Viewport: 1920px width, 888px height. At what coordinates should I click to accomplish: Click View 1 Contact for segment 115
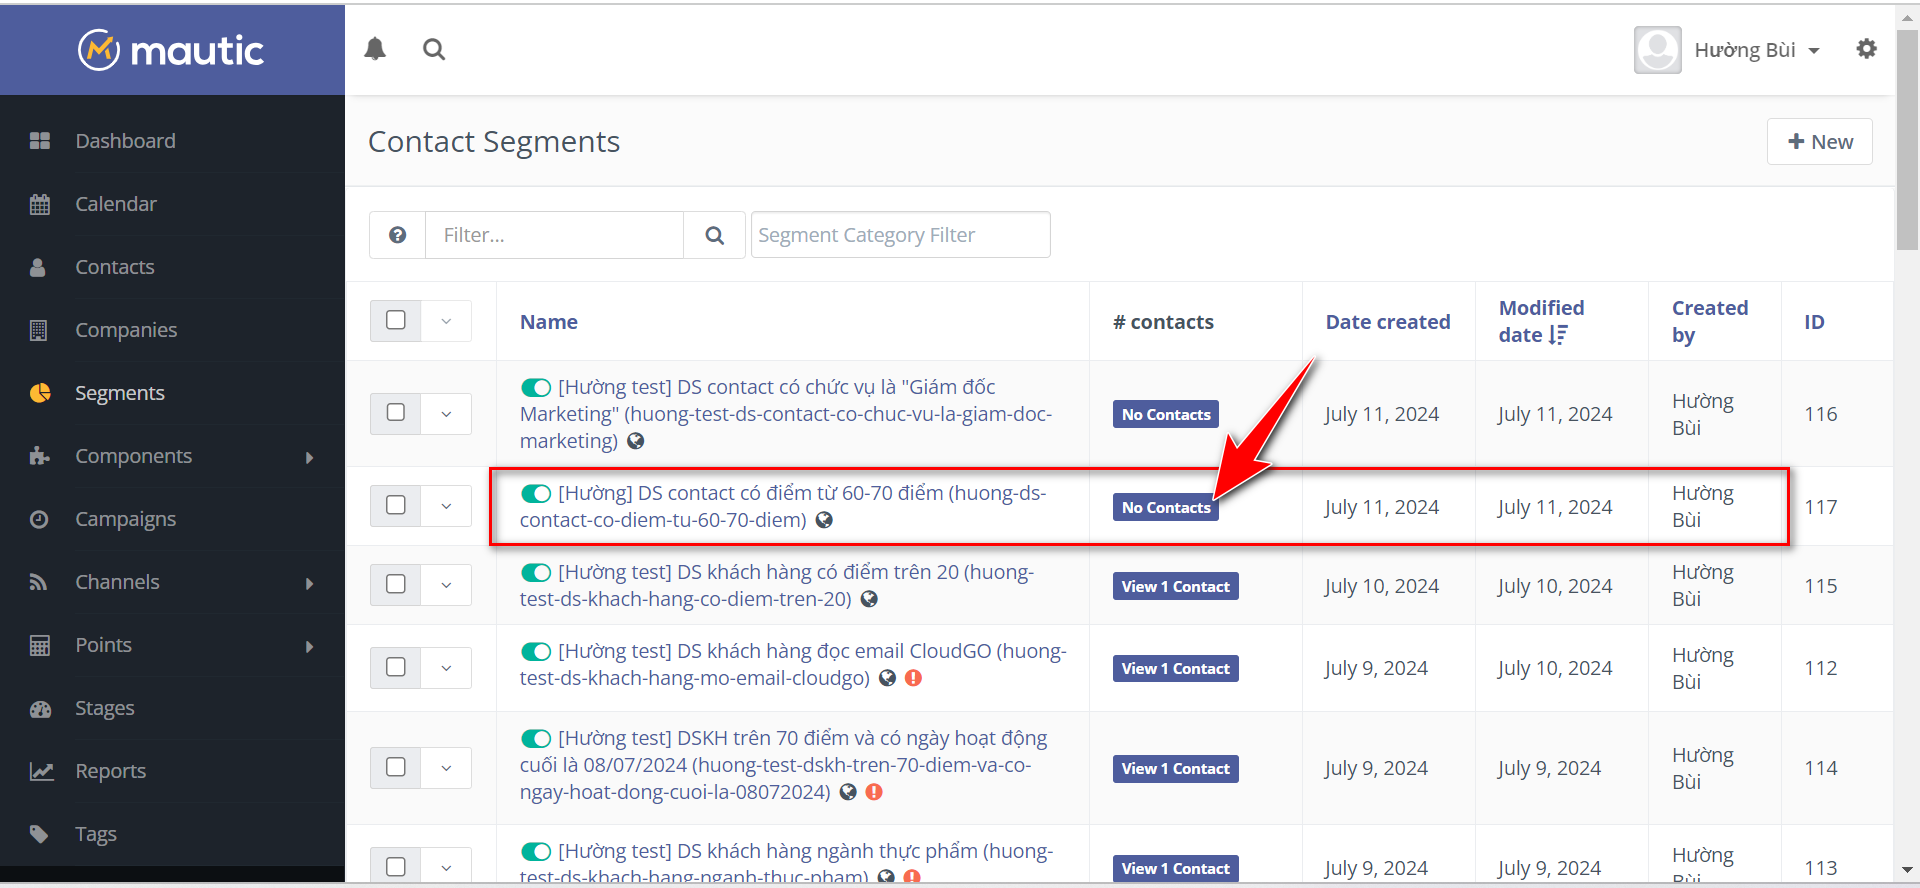point(1175,587)
